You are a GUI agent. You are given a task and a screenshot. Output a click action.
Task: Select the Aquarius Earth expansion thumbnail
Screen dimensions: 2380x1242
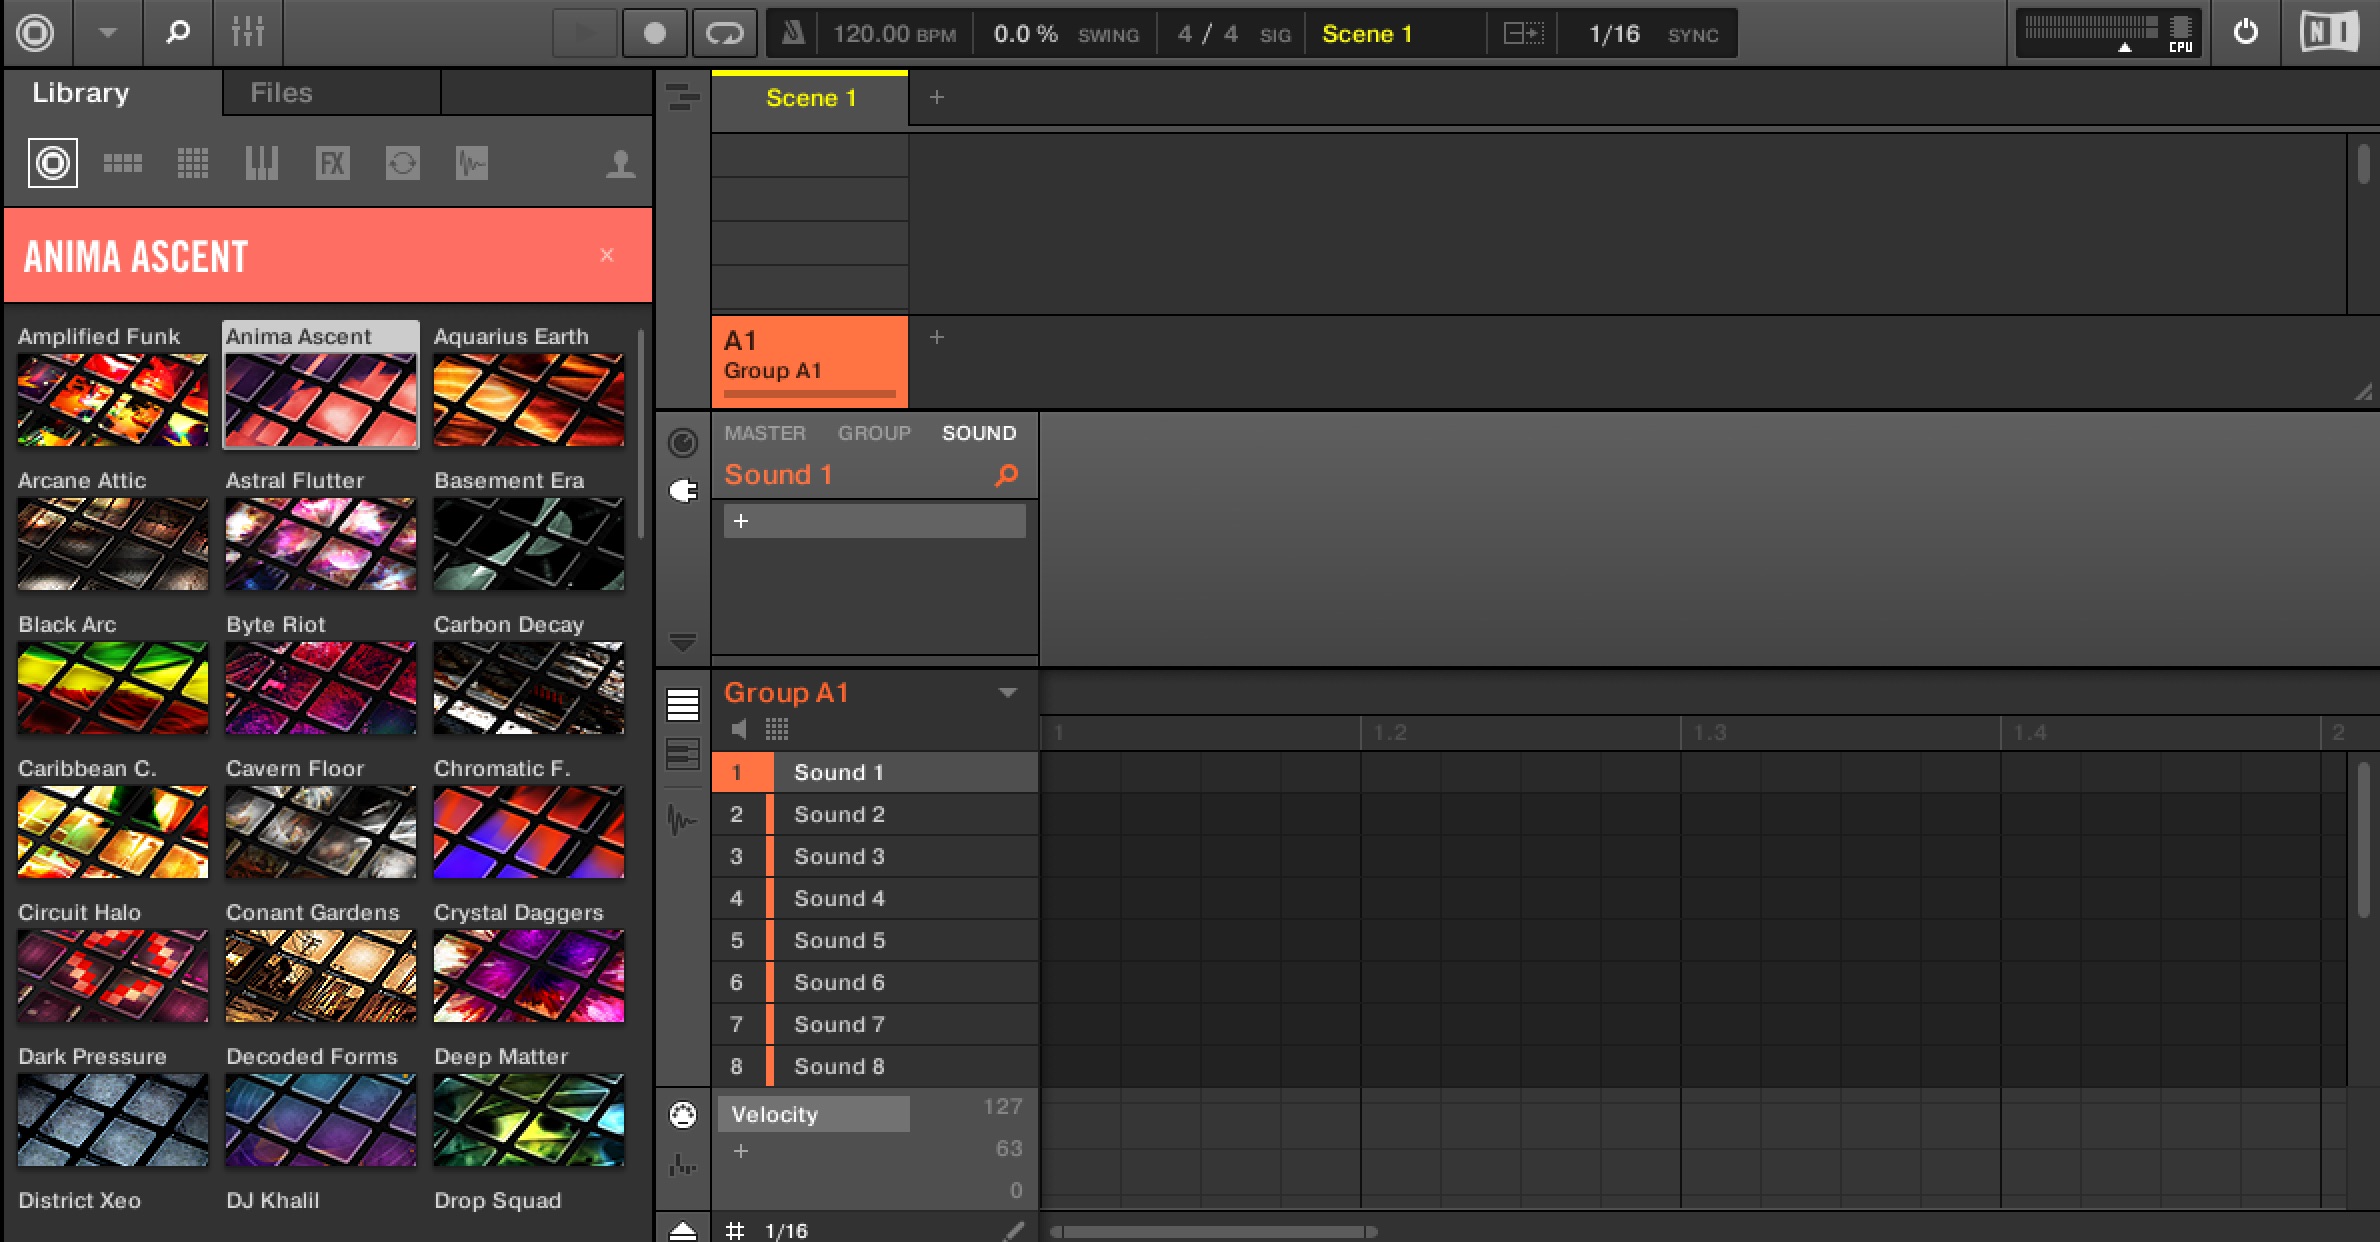click(529, 401)
